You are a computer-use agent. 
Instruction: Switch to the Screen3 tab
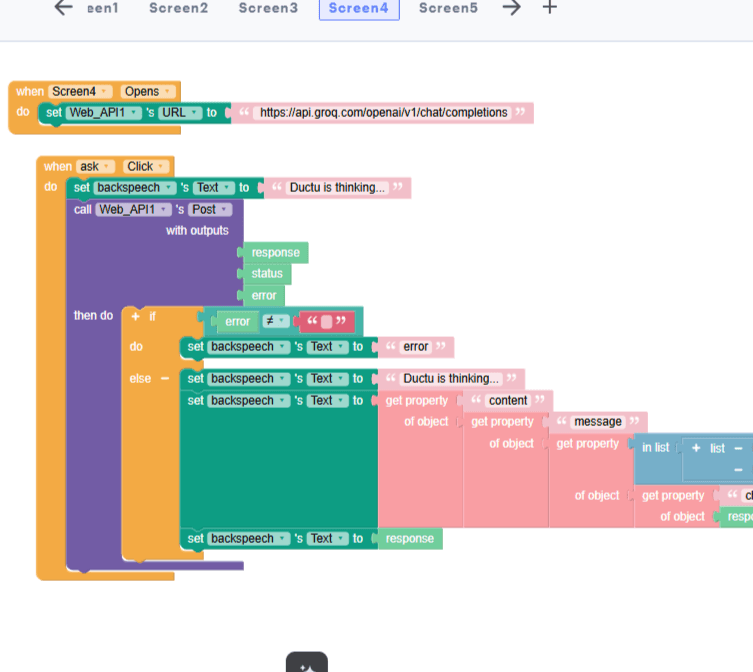(x=268, y=8)
